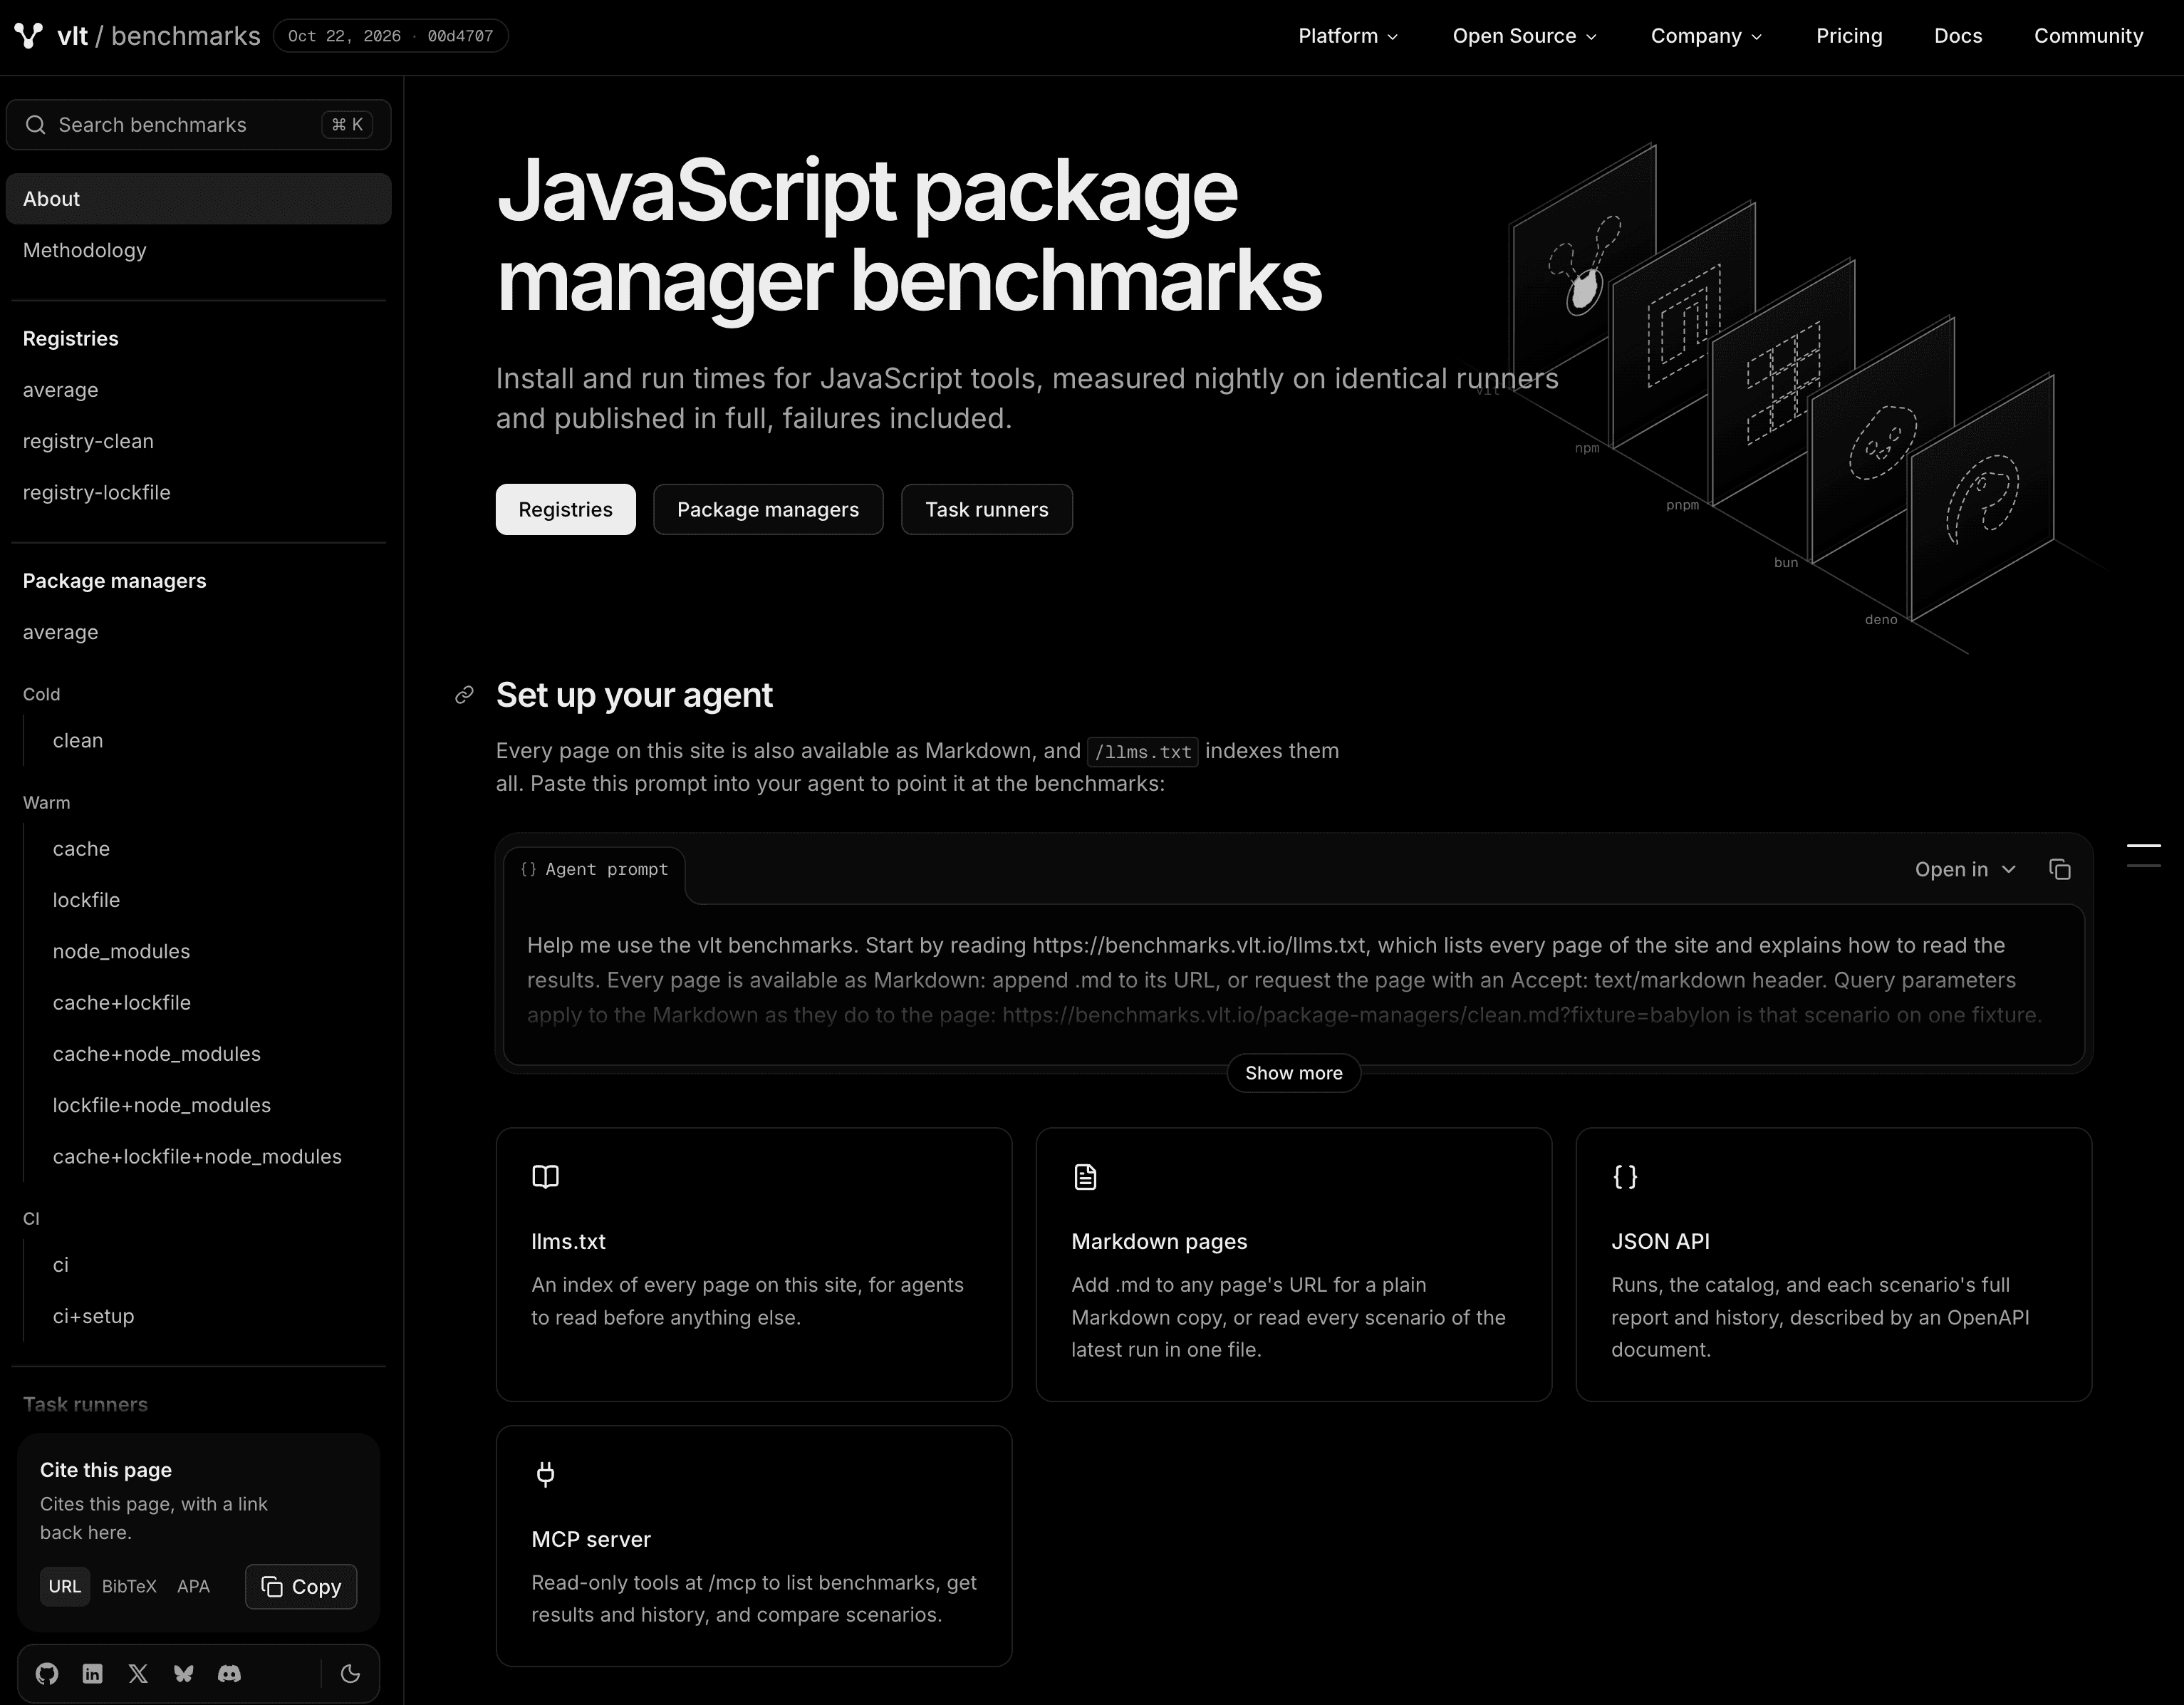
Task: Copy the agent prompt with copy icon
Action: [2060, 870]
